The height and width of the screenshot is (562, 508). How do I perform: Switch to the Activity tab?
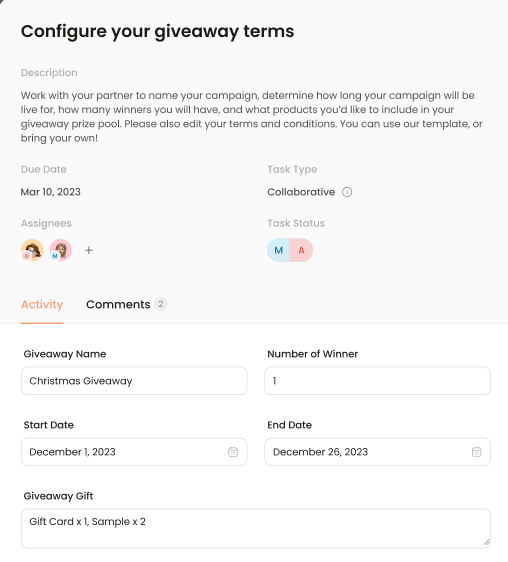pos(42,304)
